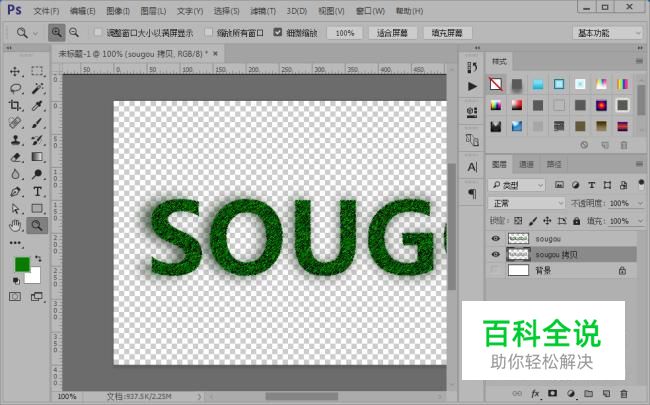Open the 滤镜(T) menu
The image size is (650, 405).
(x=263, y=11)
